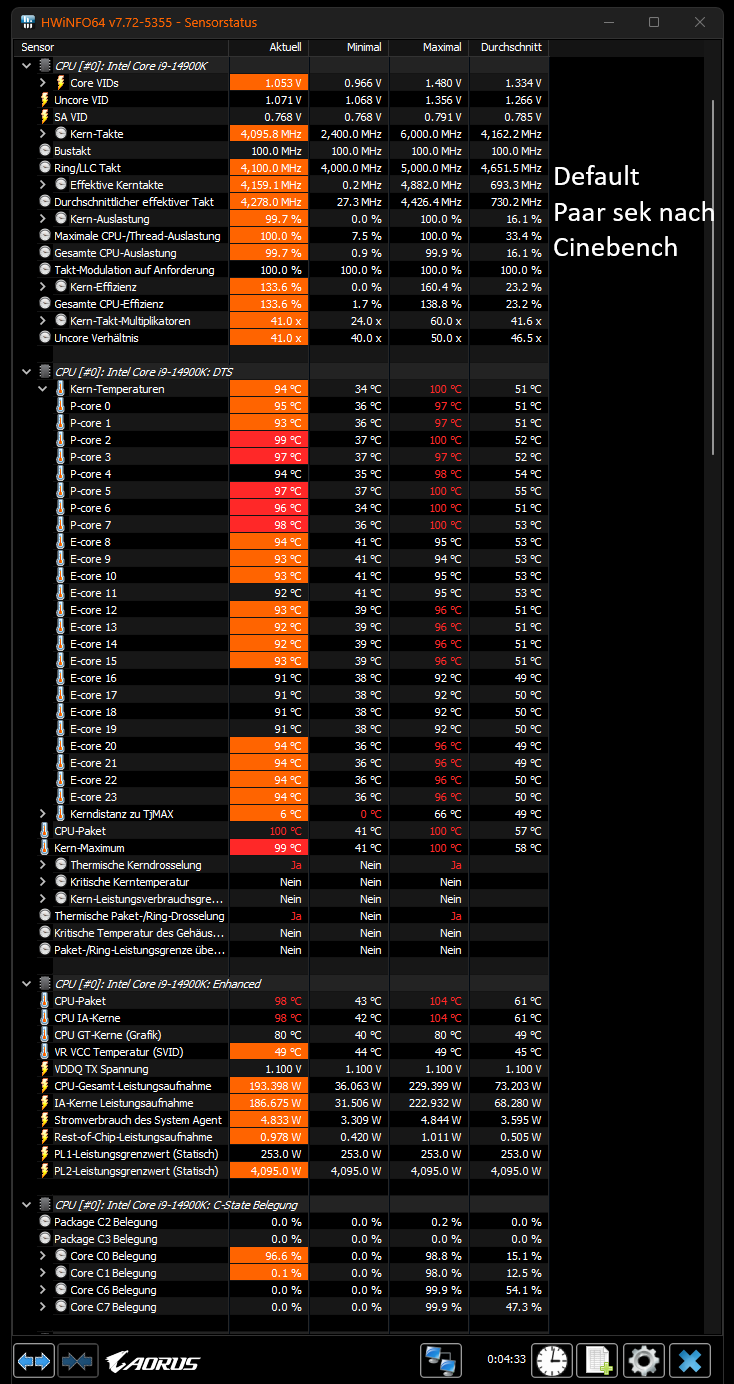Image resolution: width=734 pixels, height=1384 pixels.
Task: Collapse the Kern-Temperaturen tree
Action: pyautogui.click(x=43, y=389)
